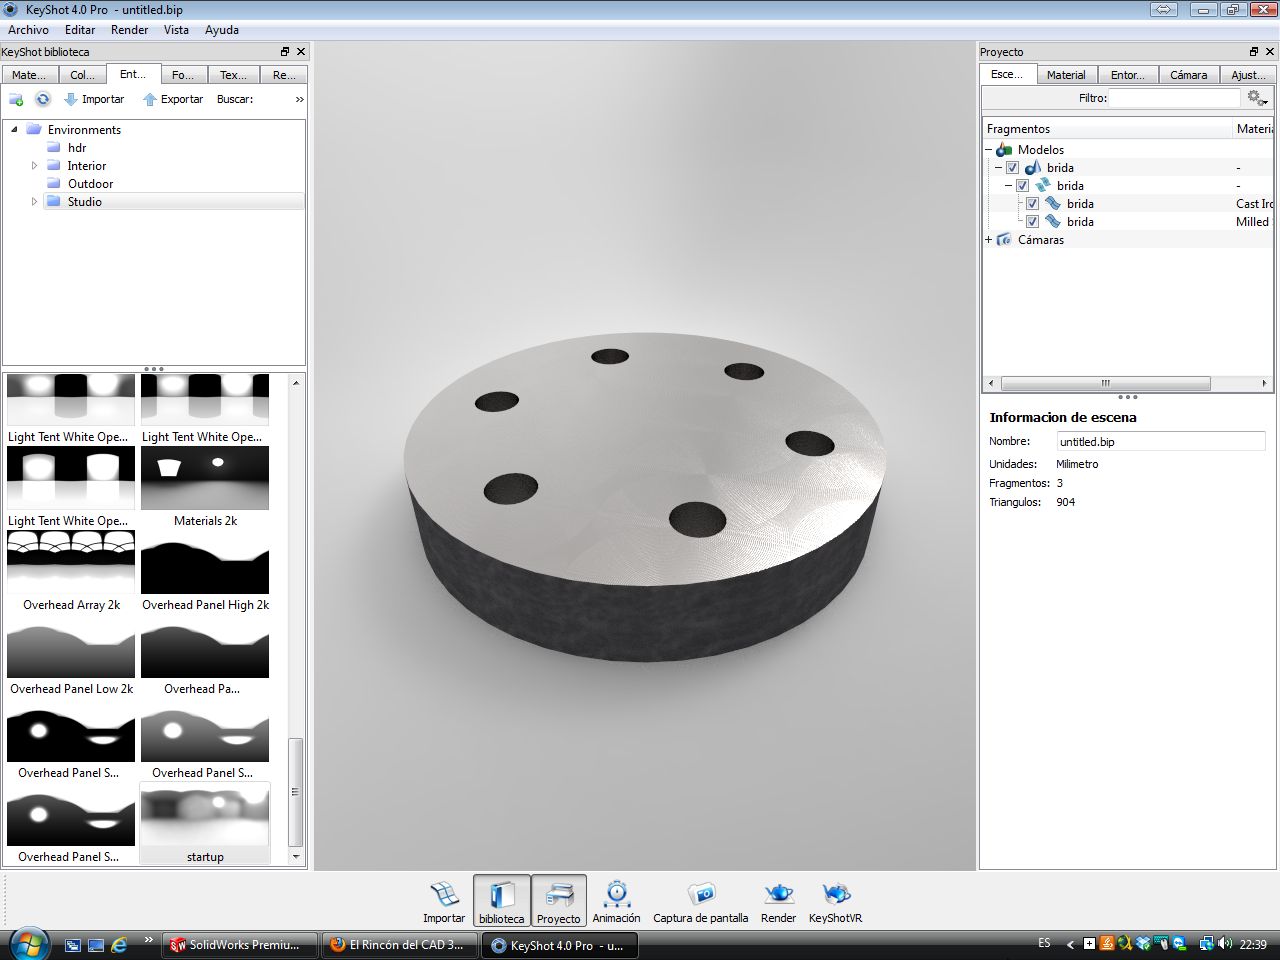This screenshot has height=960, width=1280.
Task: Select the Studio folder
Action: pyautogui.click(x=85, y=202)
